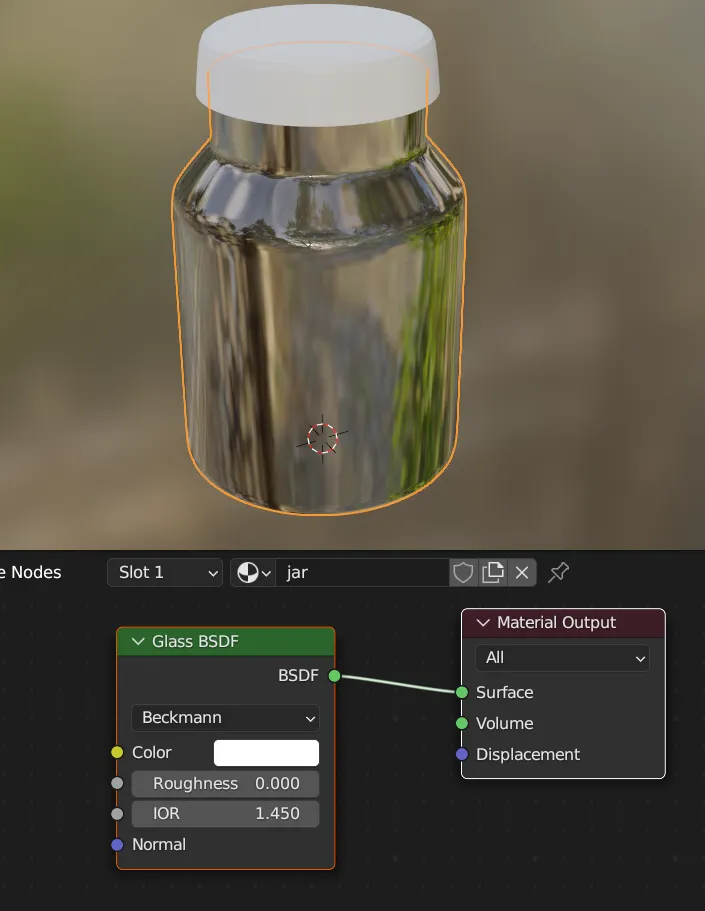
Task: Click the IOR 1.450 field
Action: point(226,814)
